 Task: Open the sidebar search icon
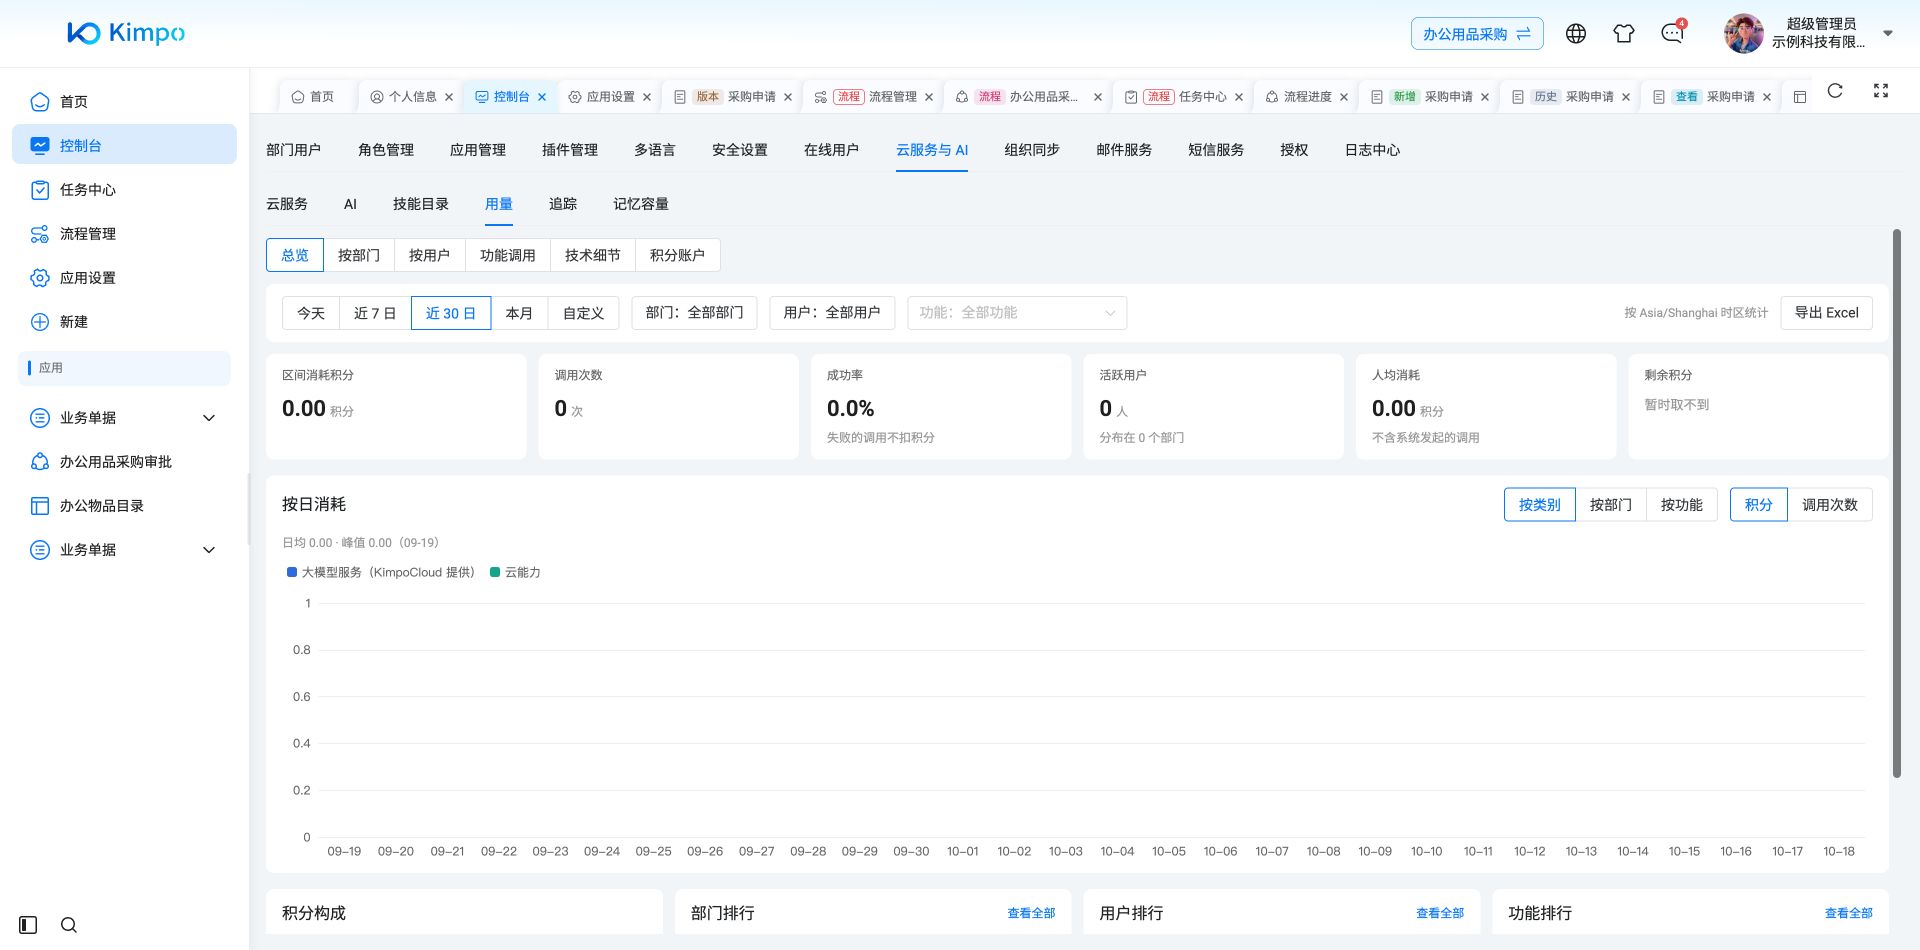tap(69, 925)
